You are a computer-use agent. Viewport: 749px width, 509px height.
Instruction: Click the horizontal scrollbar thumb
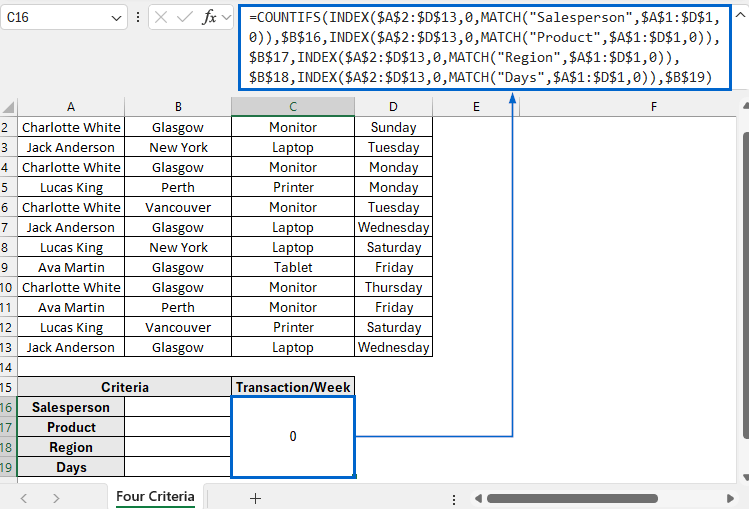[x=570, y=497]
